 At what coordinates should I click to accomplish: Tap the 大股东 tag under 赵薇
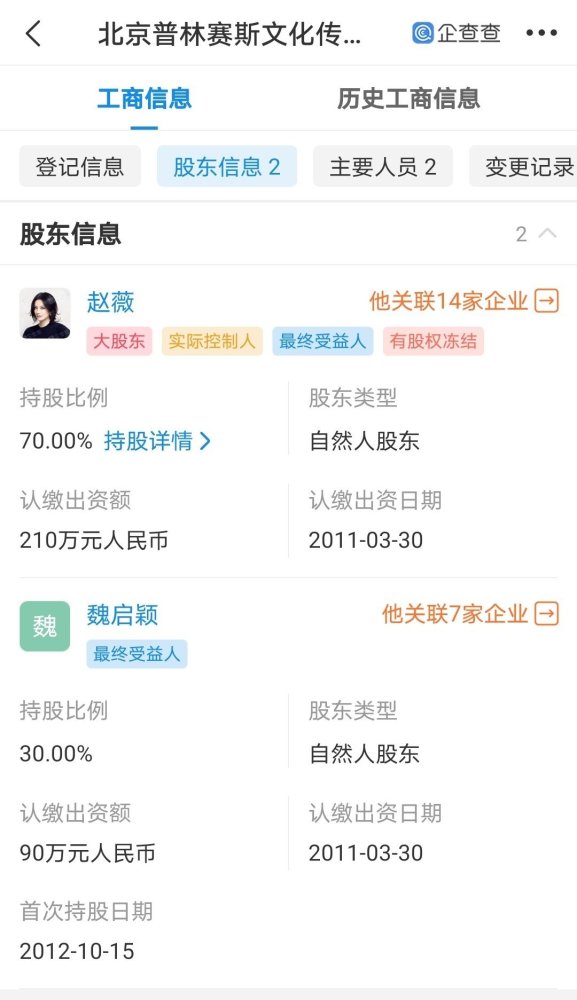click(x=119, y=340)
